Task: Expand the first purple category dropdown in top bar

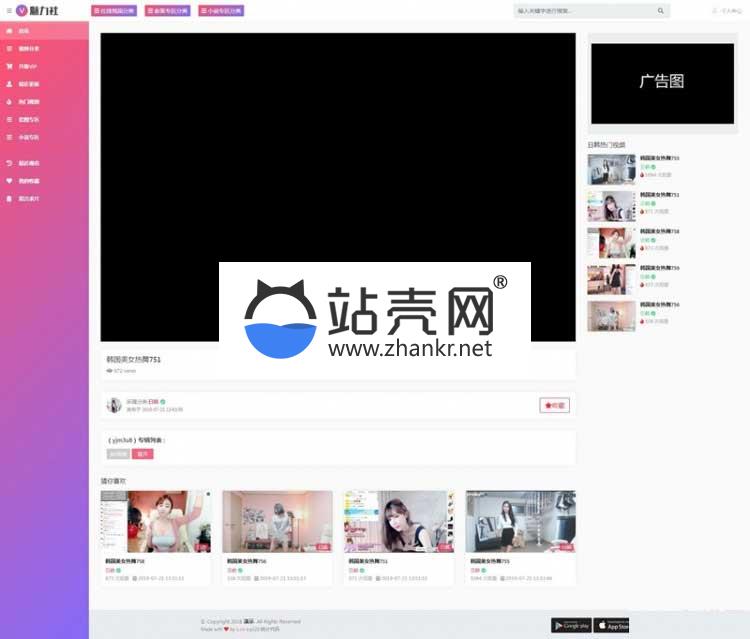Action: (113, 11)
